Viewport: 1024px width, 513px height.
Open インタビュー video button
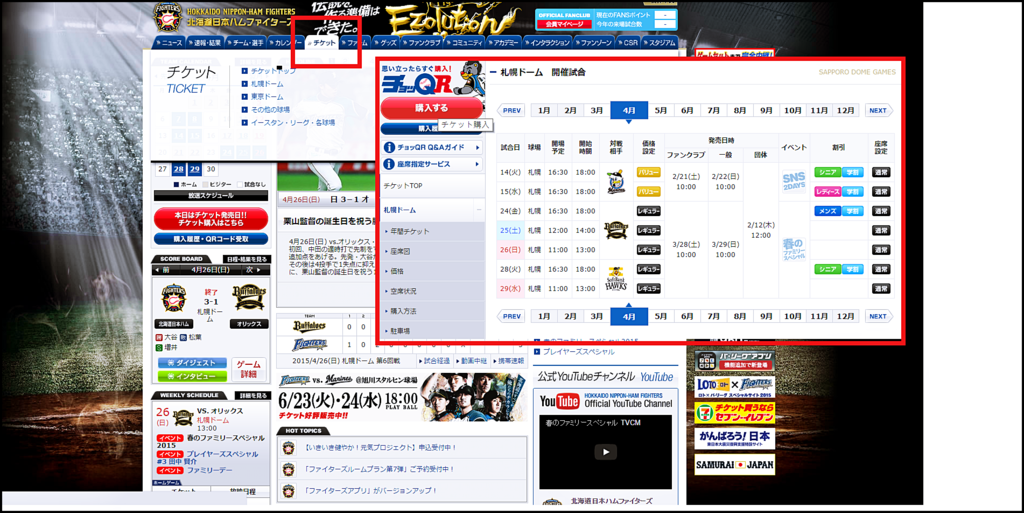click(x=192, y=377)
